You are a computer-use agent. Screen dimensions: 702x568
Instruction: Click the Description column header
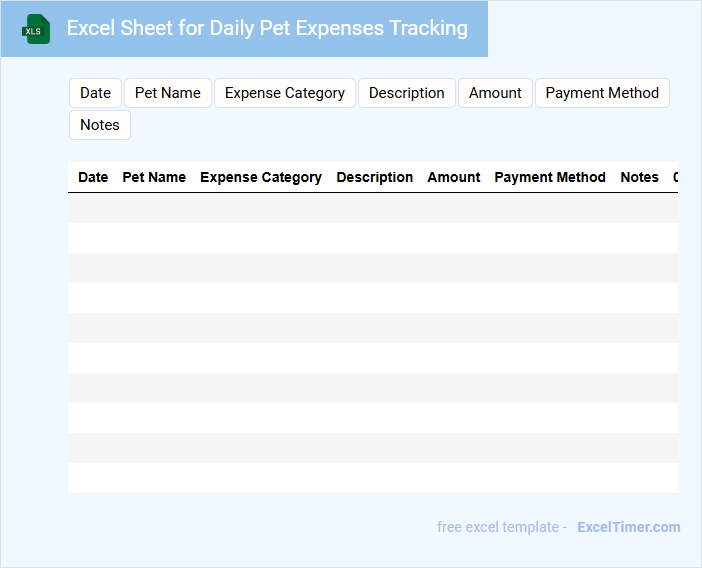pos(375,177)
